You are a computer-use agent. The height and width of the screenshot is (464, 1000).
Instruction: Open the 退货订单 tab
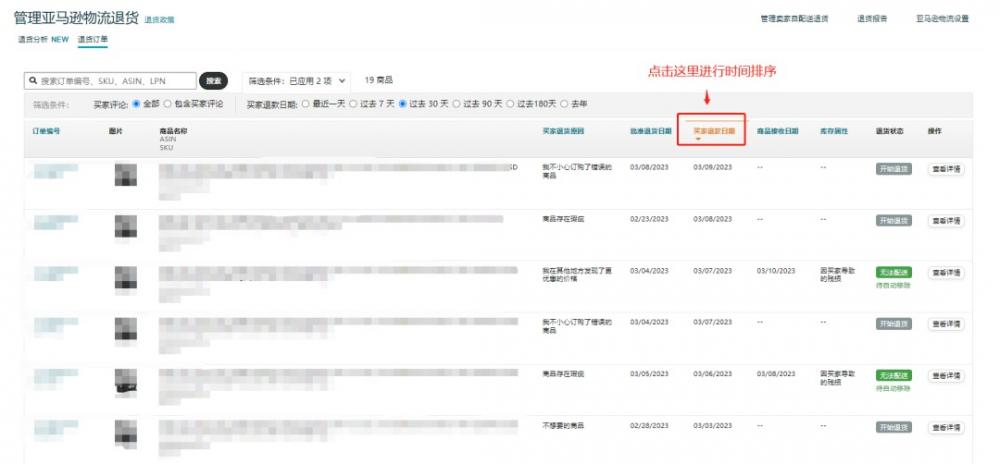[x=92, y=40]
